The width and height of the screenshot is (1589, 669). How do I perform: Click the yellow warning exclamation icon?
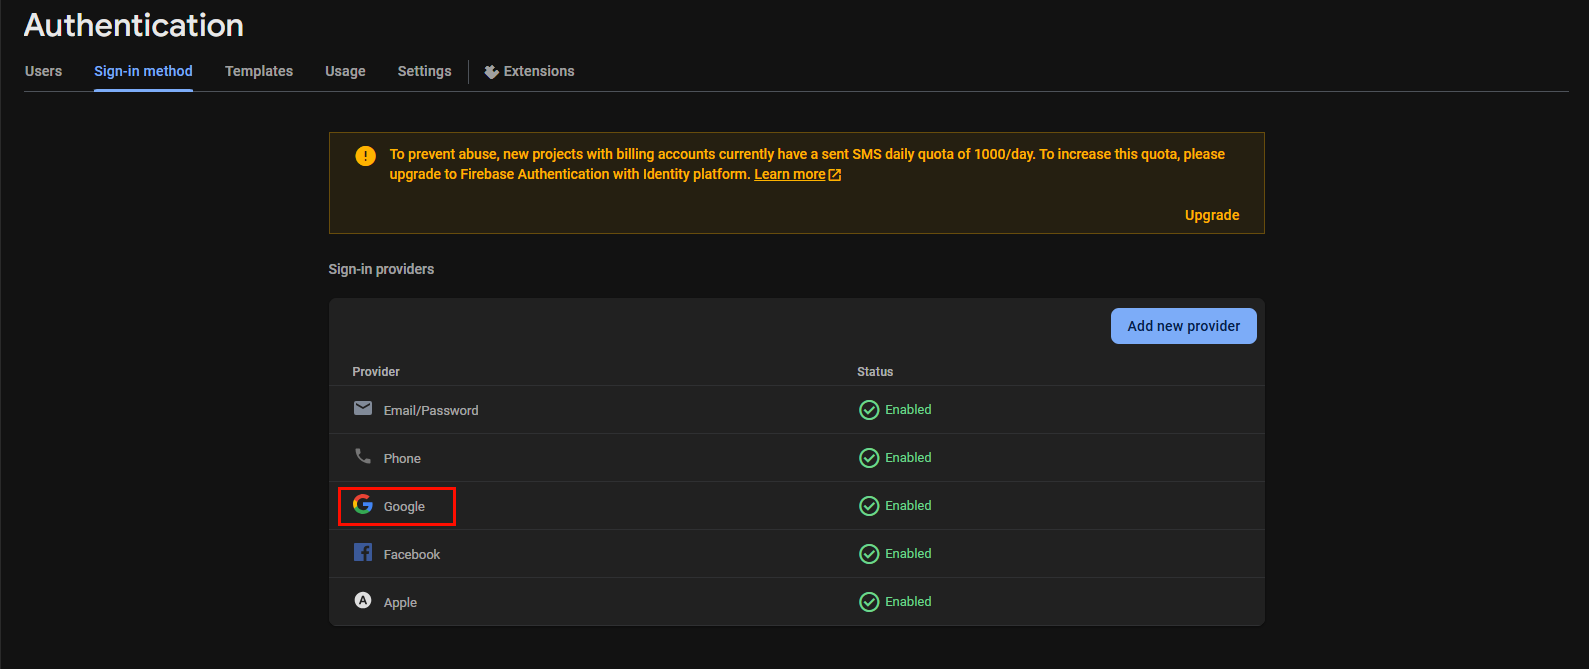click(x=366, y=156)
